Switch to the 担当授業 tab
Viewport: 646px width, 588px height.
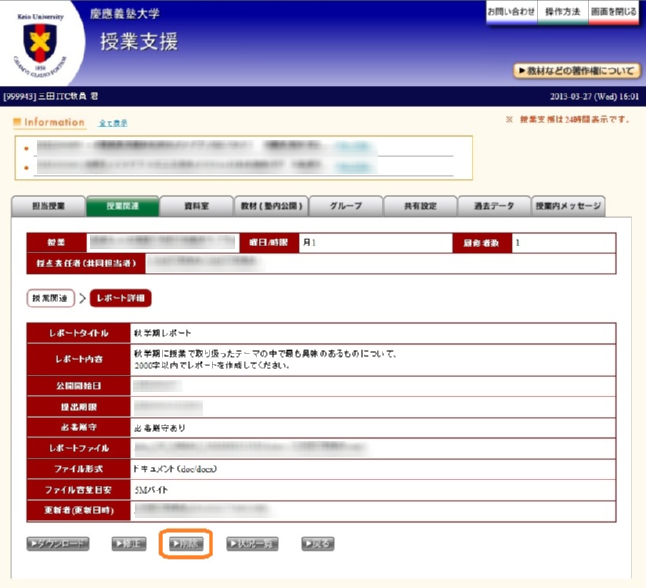pos(48,206)
